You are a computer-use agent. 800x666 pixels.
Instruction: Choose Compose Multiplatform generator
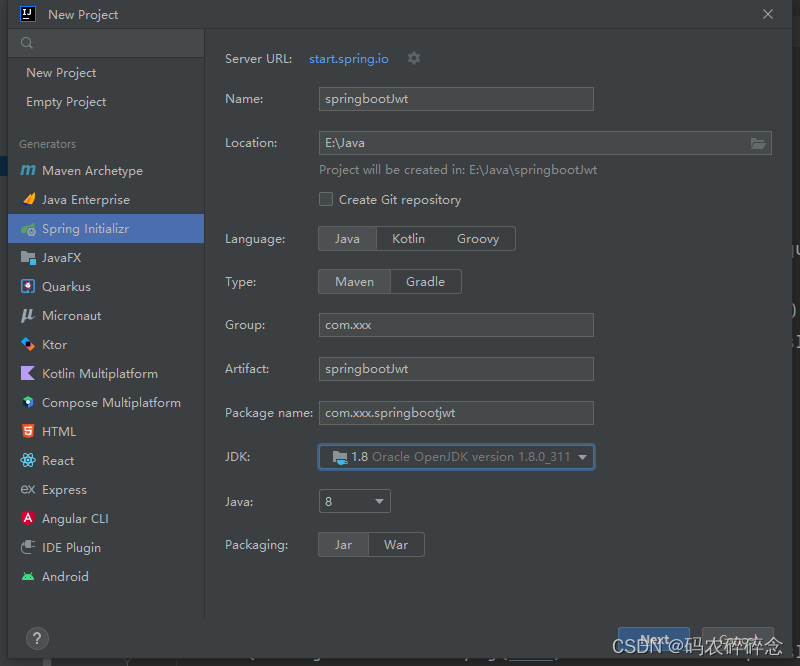(x=106, y=403)
